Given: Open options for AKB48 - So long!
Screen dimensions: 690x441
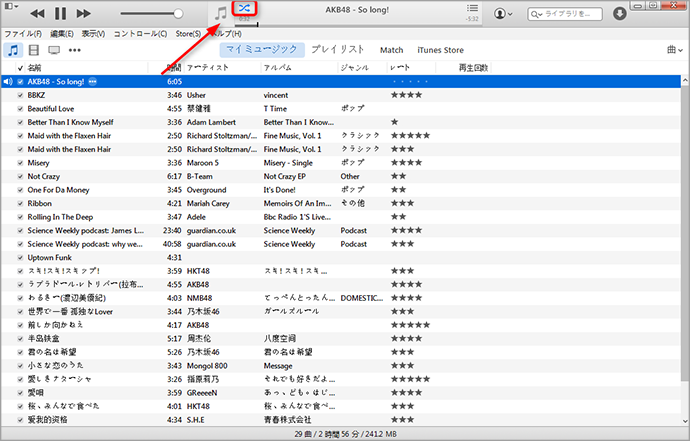Looking at the screenshot, I should click(x=92, y=81).
